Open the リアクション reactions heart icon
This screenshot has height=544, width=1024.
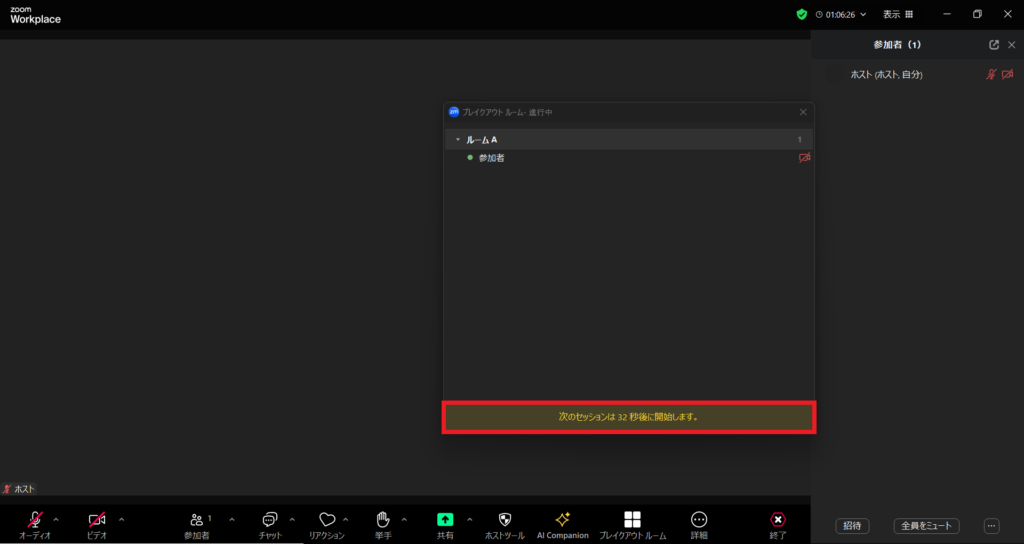[x=326, y=520]
